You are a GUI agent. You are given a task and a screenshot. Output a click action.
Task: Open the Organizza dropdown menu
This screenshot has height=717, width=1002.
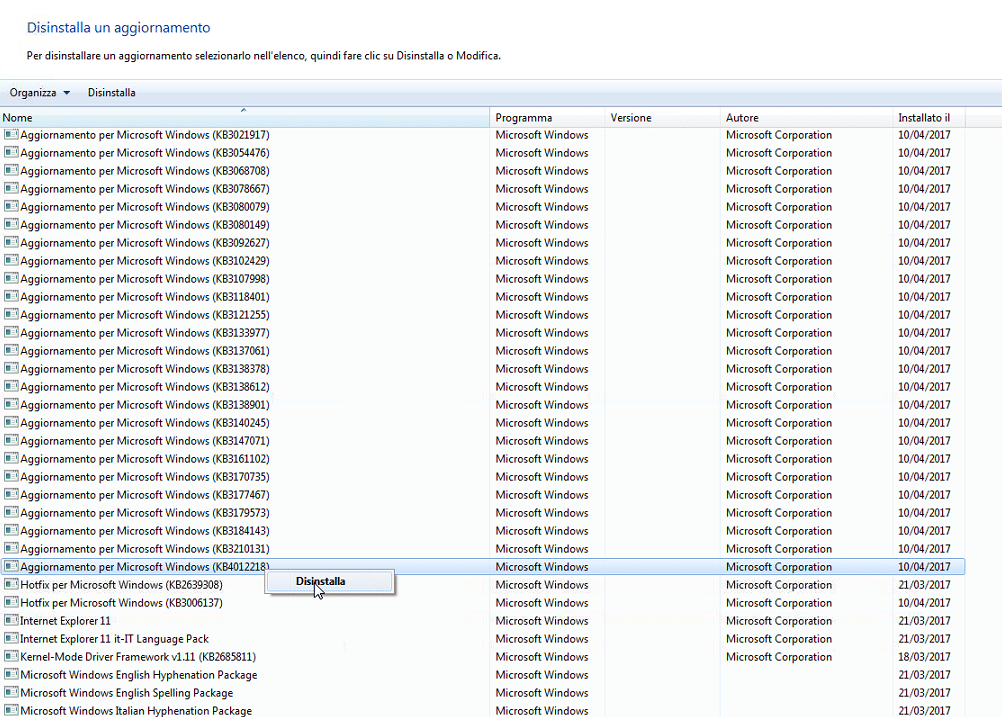[40, 93]
